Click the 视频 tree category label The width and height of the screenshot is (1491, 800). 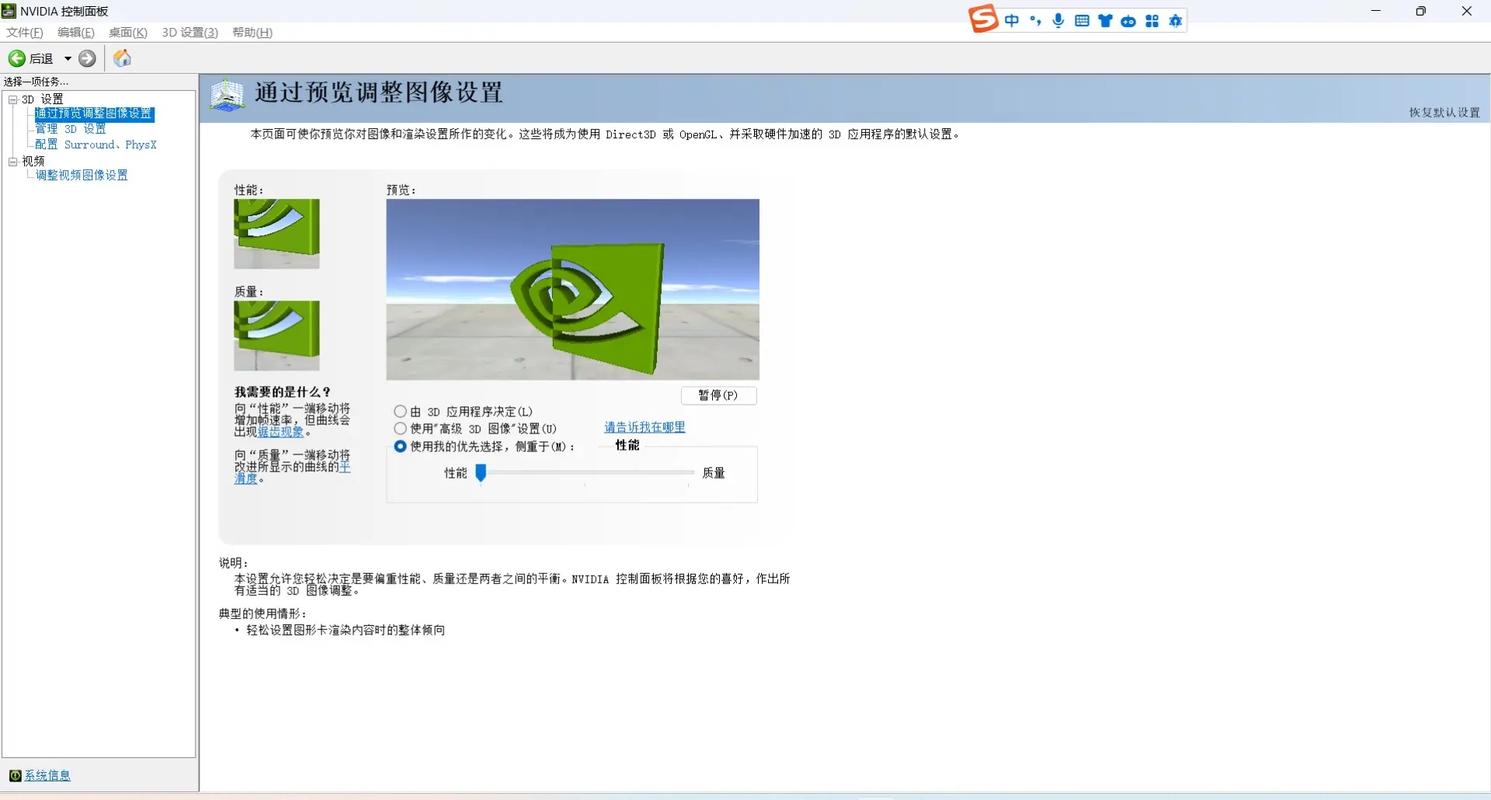(x=33, y=161)
